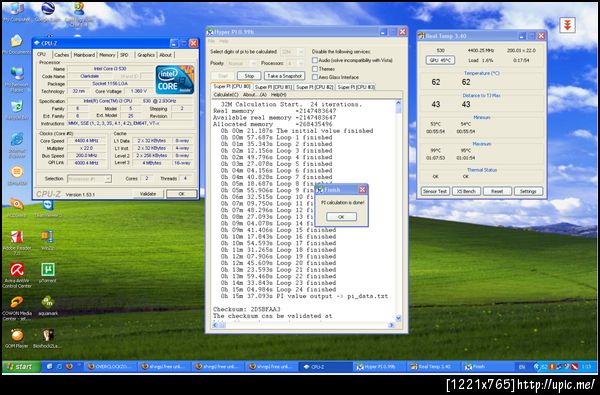The width and height of the screenshot is (600, 395).
Task: Switch to the Caches tab in CPU-Z
Action: point(62,55)
